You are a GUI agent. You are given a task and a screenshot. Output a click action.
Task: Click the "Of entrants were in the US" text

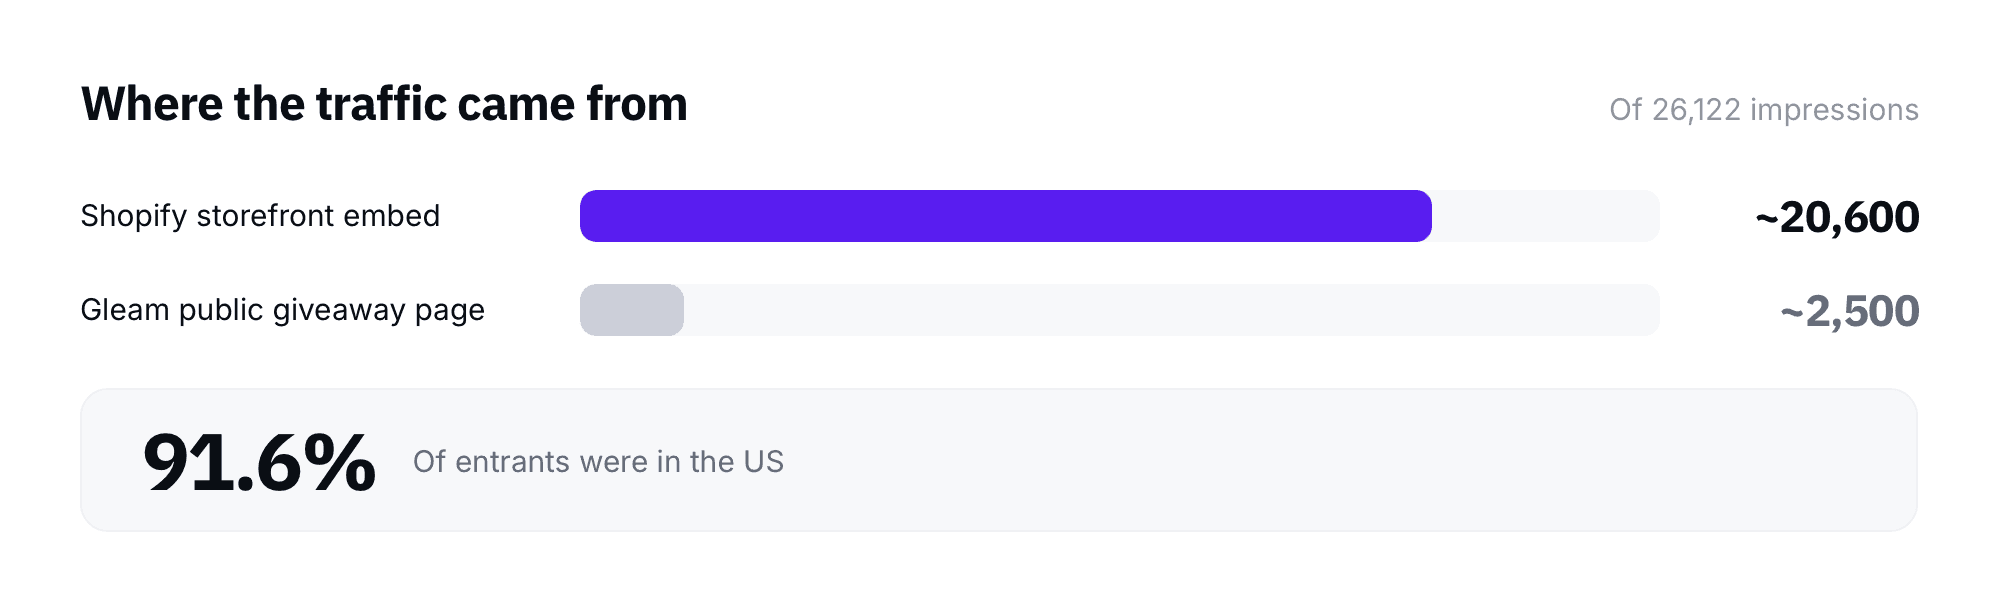pos(598,462)
